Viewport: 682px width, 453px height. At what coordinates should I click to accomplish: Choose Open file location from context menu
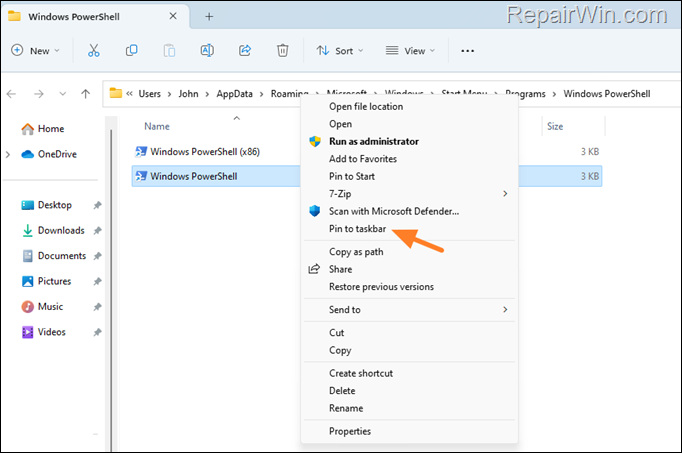coord(366,107)
